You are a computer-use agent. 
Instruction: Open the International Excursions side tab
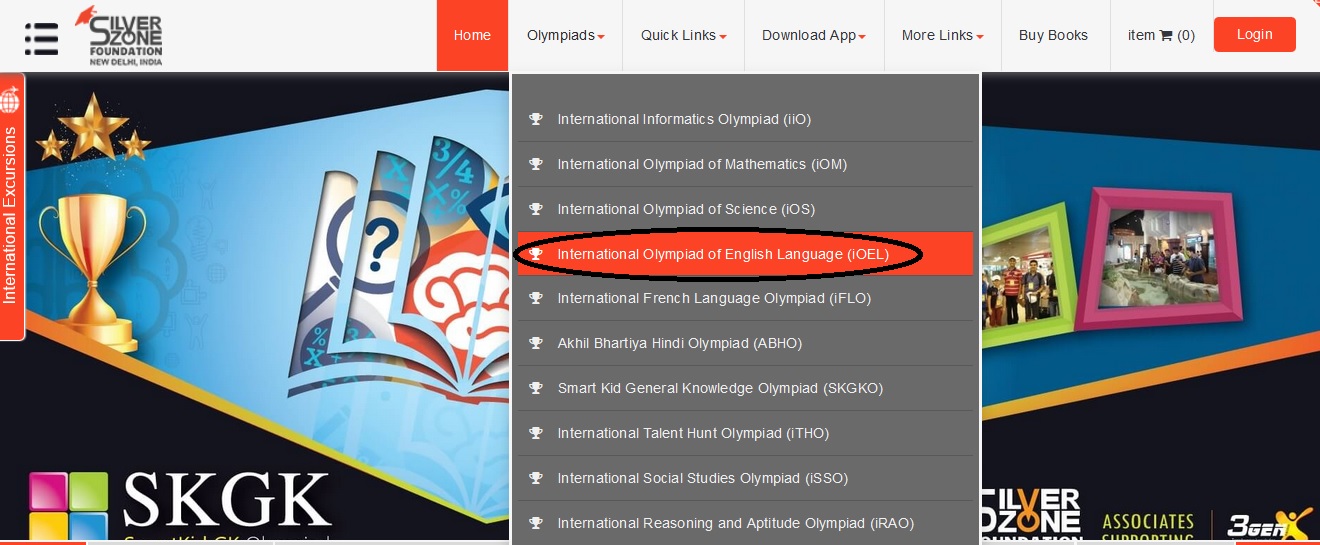(12, 208)
